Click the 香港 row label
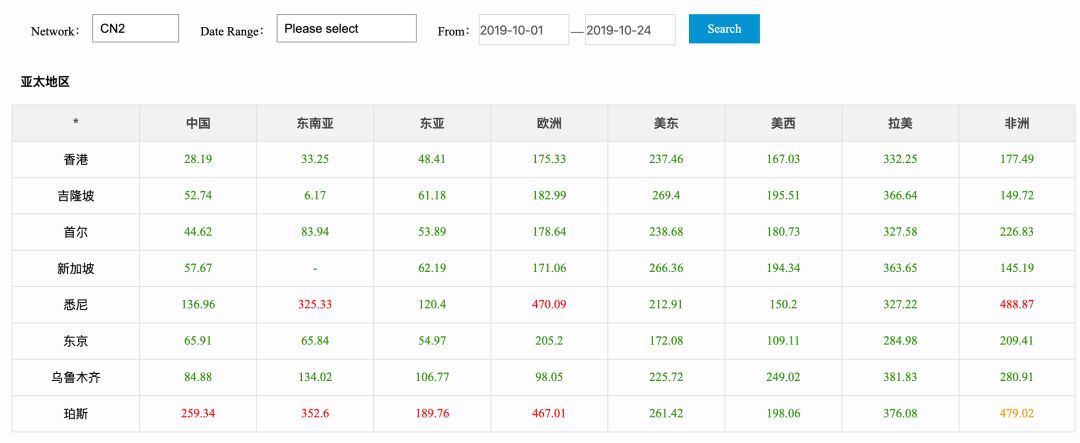The height and width of the screenshot is (443, 1080). click(x=75, y=160)
